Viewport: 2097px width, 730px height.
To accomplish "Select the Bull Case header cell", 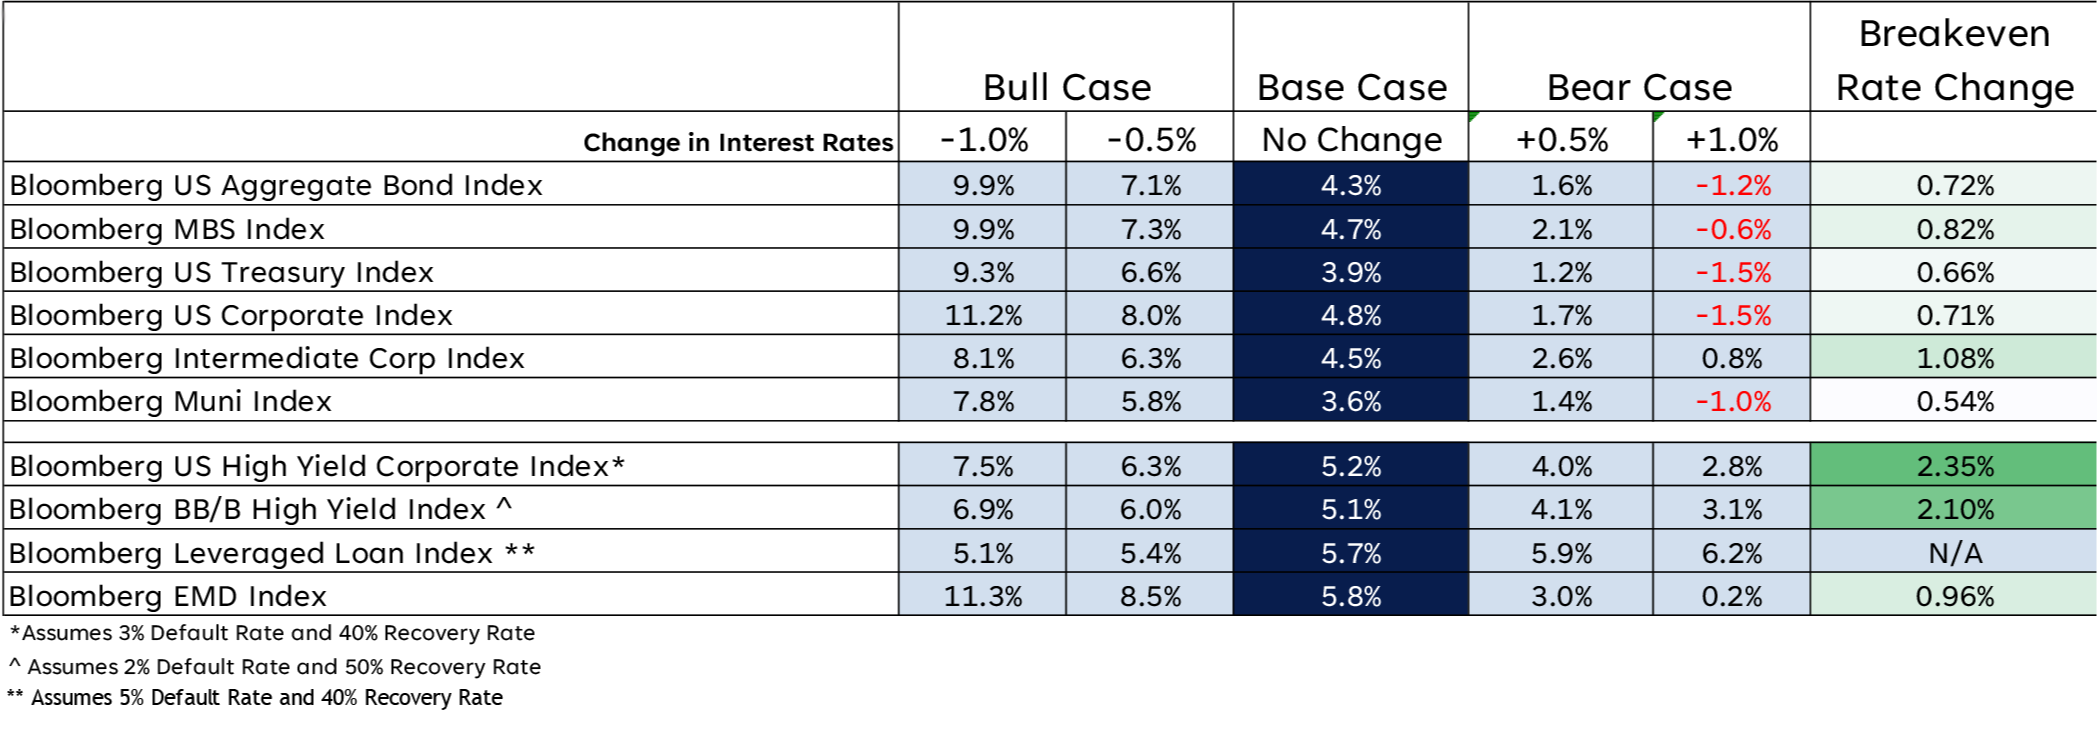I will pyautogui.click(x=1066, y=87).
